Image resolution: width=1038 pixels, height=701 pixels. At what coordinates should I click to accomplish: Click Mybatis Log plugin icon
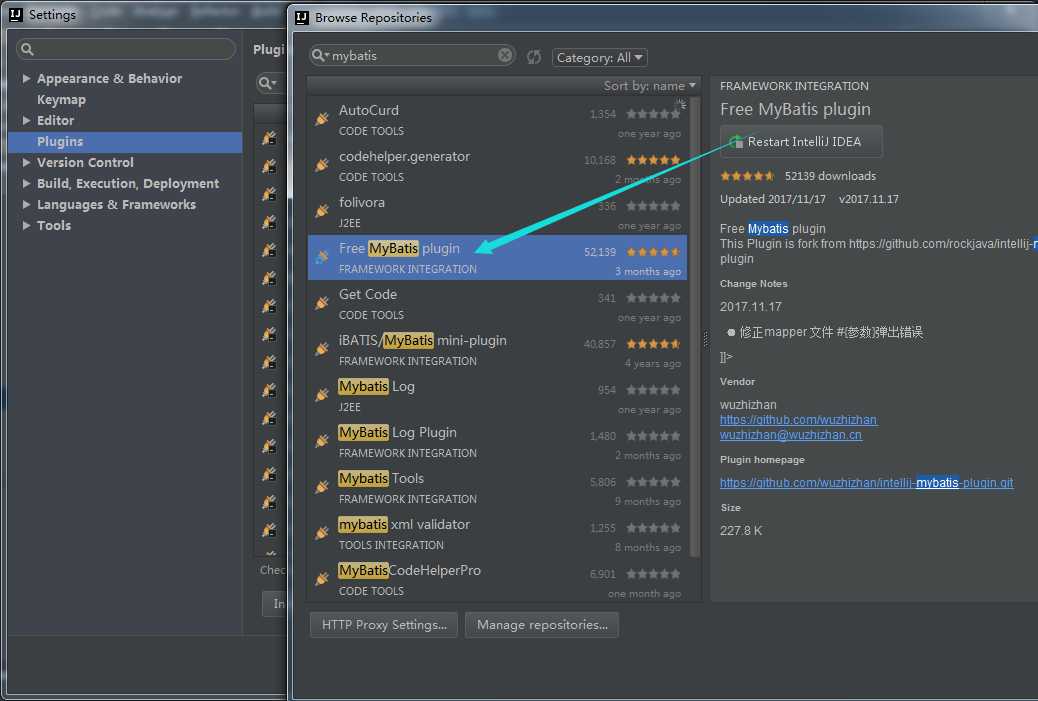coord(322,395)
